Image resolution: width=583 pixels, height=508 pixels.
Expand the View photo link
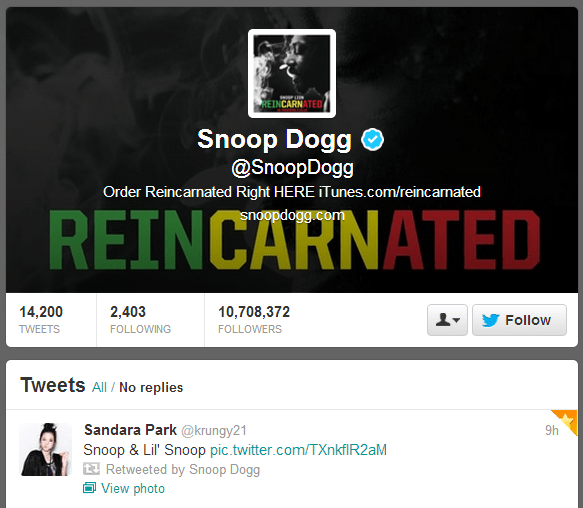pyautogui.click(x=133, y=488)
